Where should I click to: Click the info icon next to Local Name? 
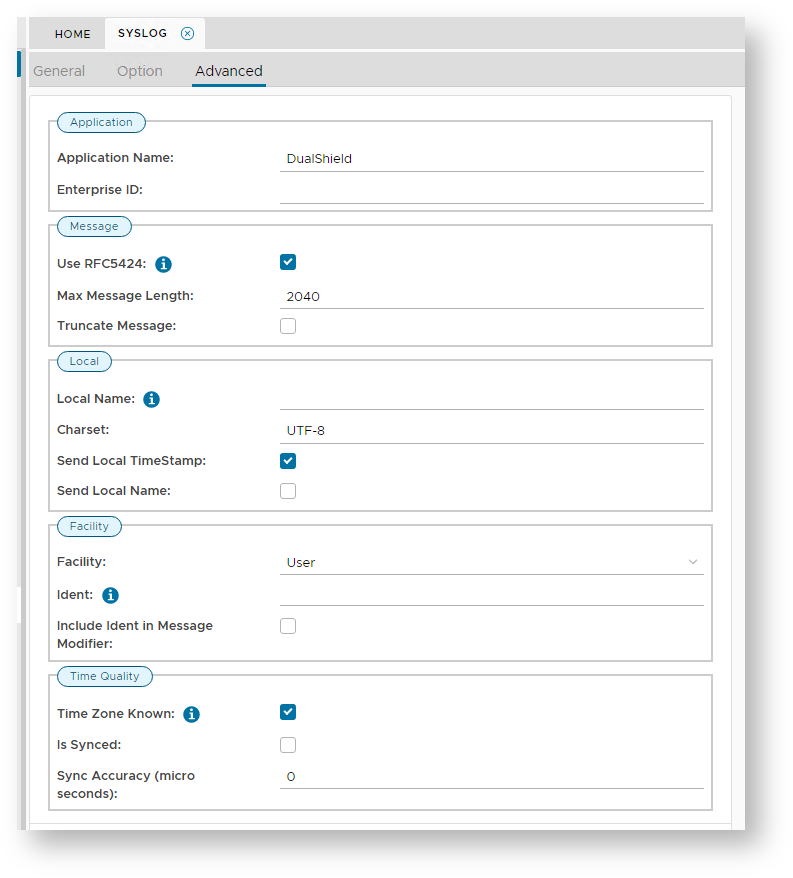151,398
